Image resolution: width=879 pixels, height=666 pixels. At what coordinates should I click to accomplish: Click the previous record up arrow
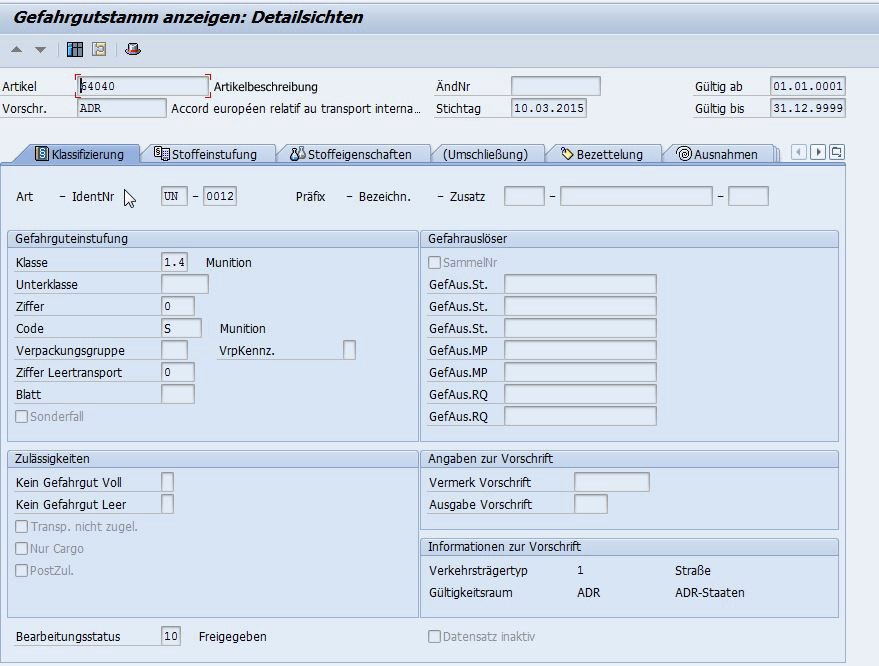[x=17, y=49]
